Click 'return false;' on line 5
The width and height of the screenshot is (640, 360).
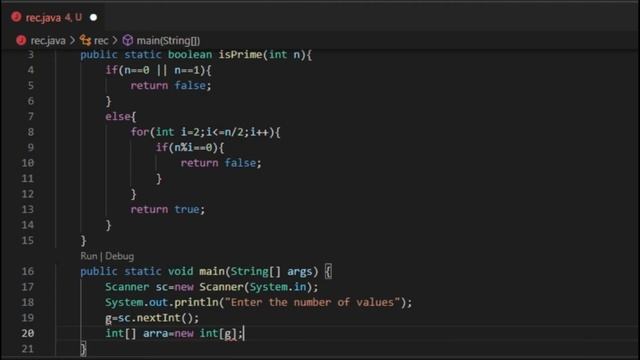point(171,86)
